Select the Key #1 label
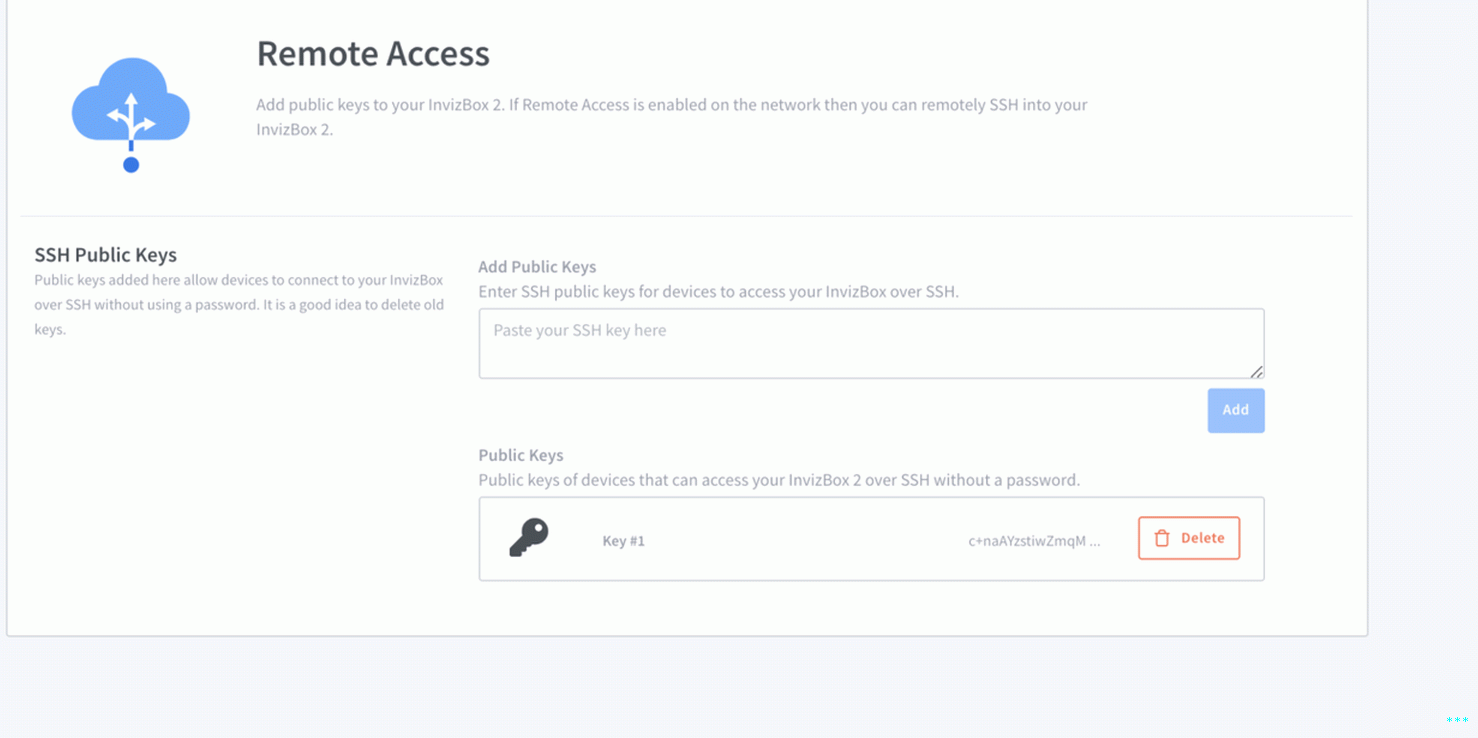 (x=623, y=541)
